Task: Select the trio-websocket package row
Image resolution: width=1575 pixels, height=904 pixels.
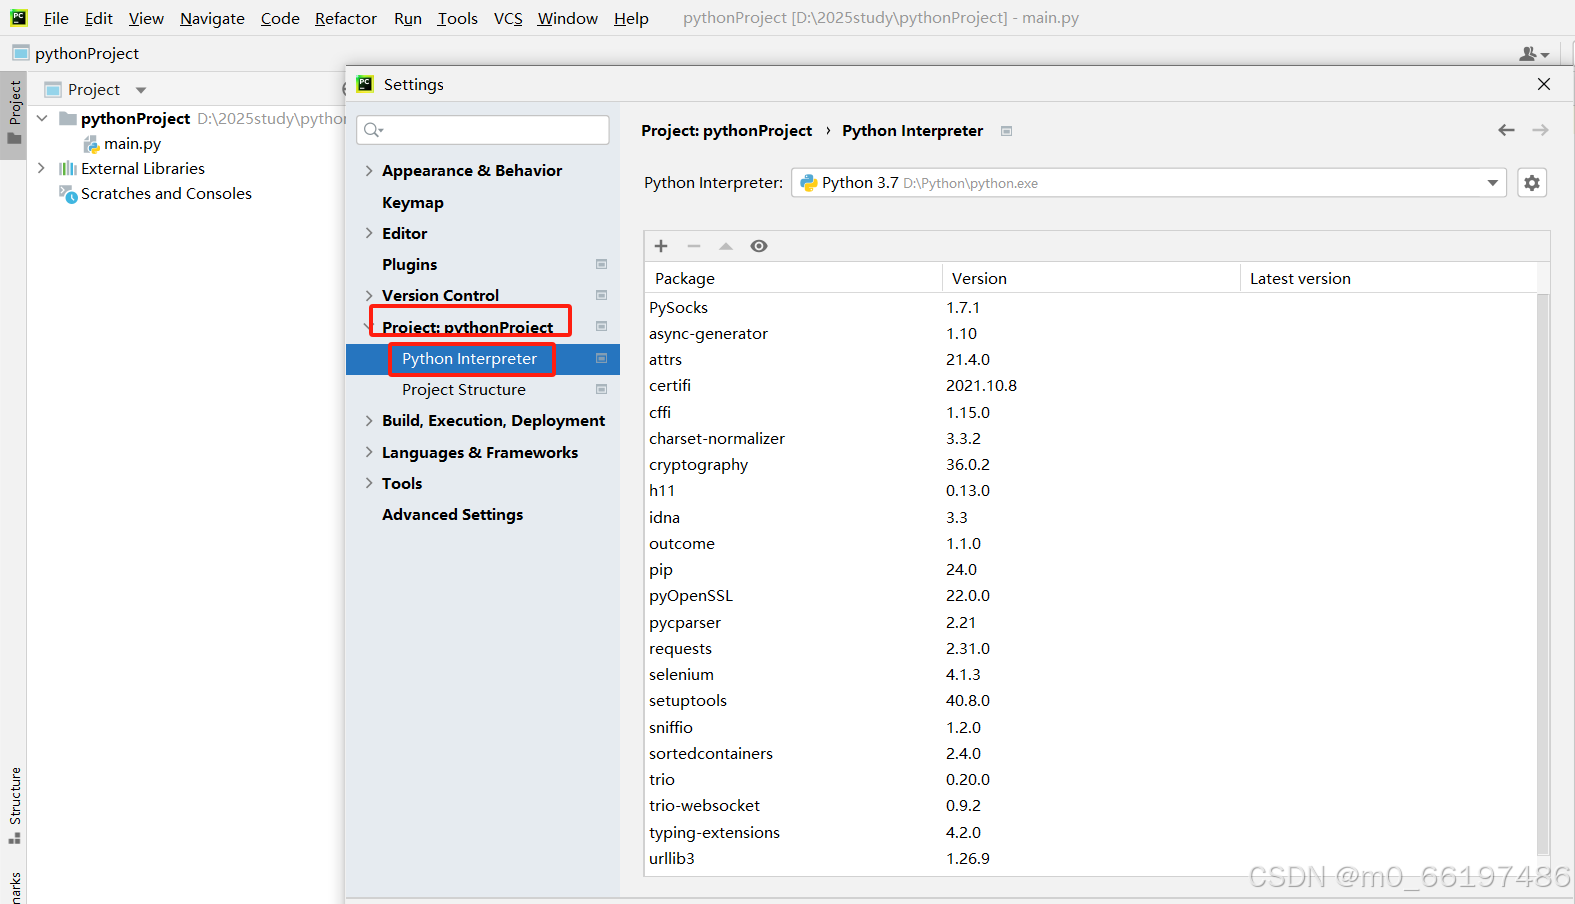Action: click(x=1091, y=805)
